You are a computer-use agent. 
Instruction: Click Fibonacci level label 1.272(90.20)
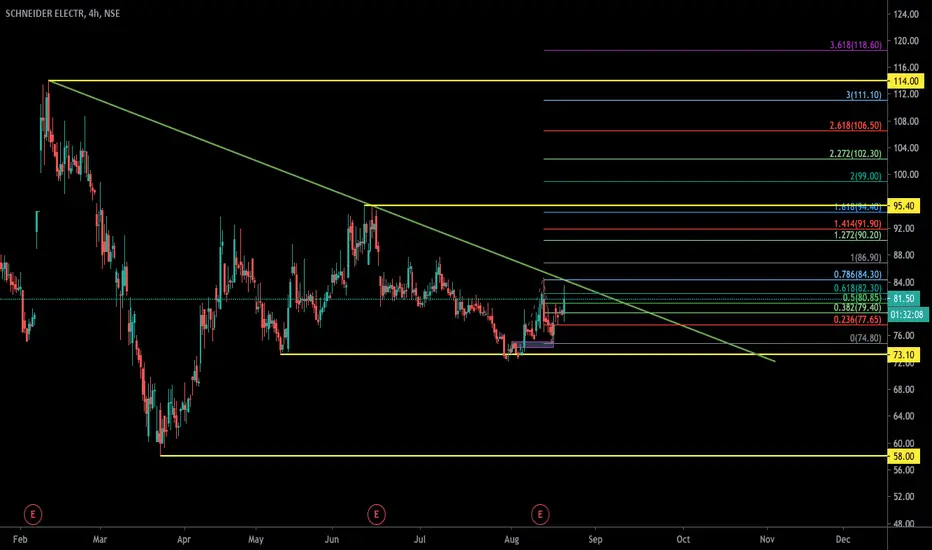858,235
